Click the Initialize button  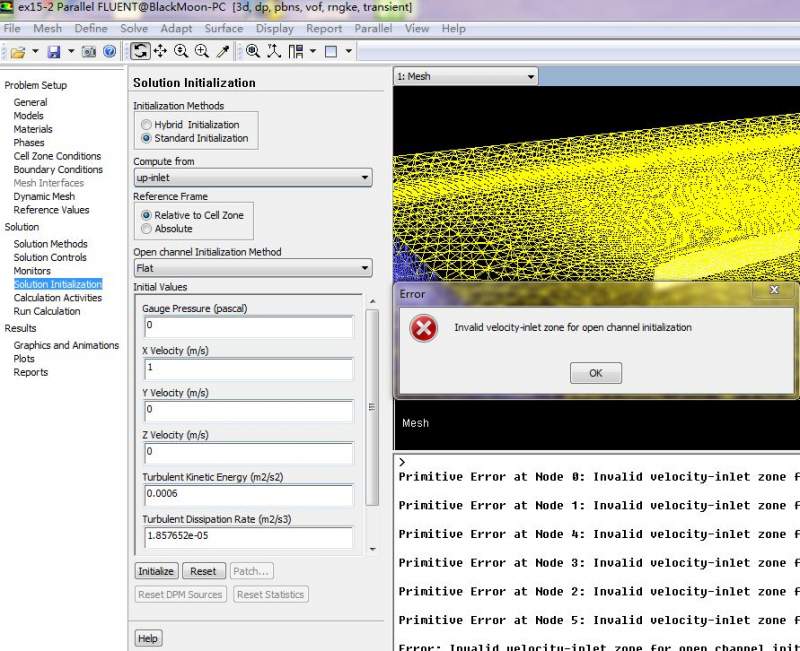pos(156,571)
